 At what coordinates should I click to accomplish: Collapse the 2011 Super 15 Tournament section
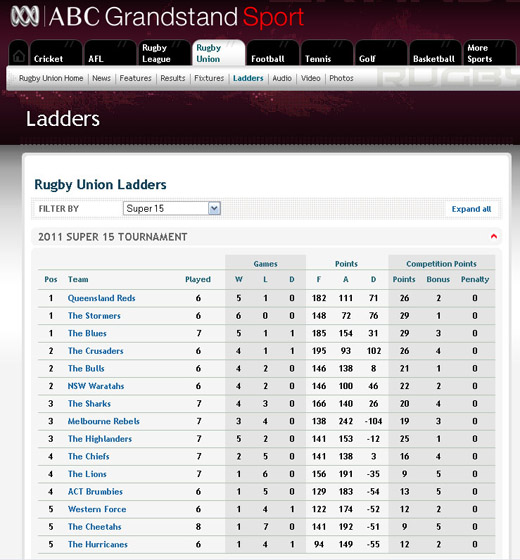pyautogui.click(x=494, y=236)
